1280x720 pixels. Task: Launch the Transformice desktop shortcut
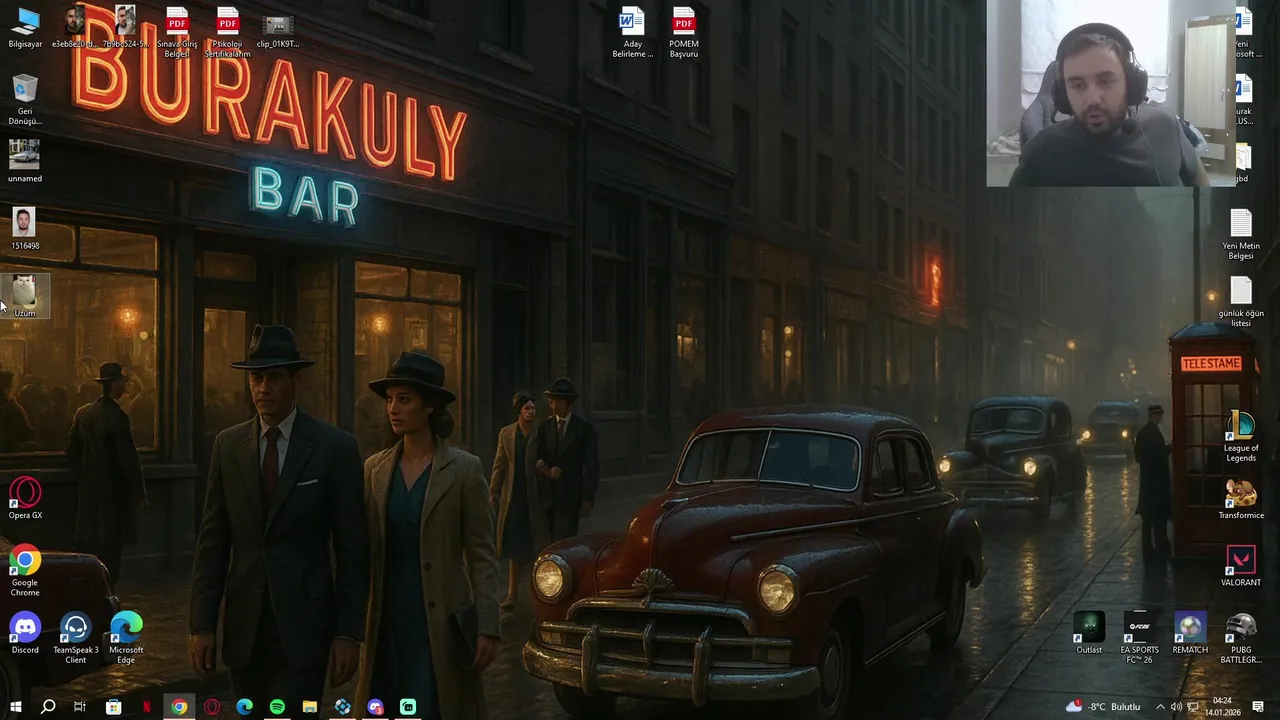click(x=1241, y=498)
